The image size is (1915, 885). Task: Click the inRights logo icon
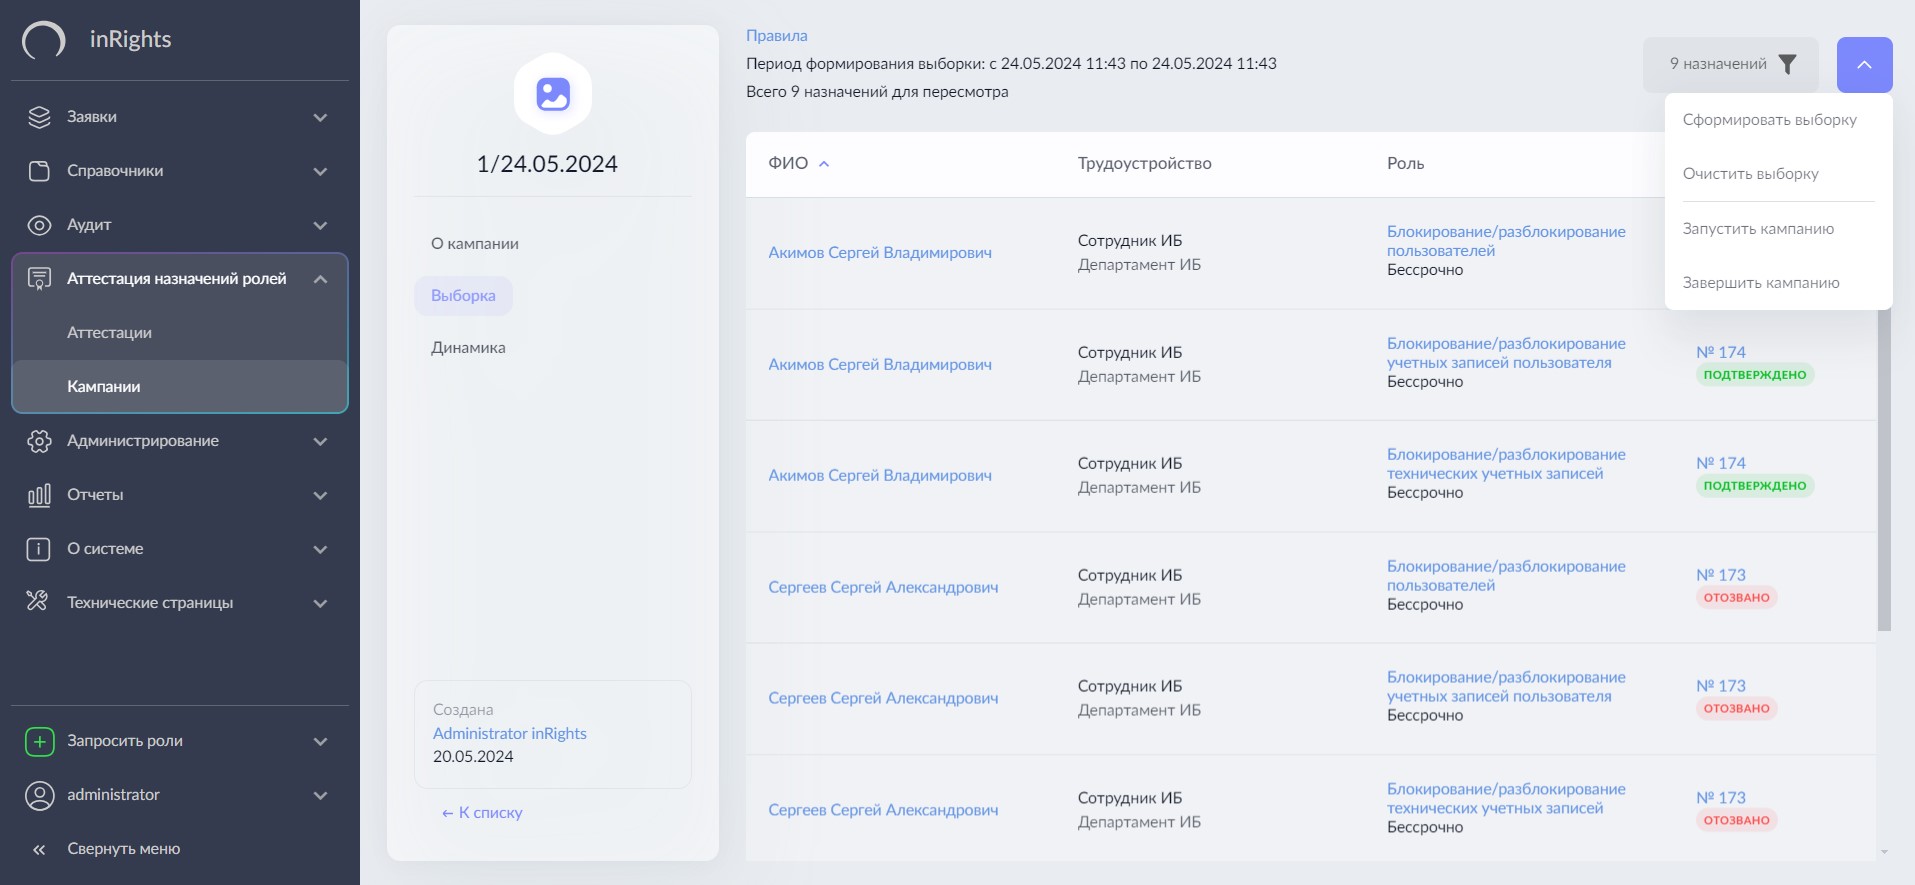[44, 40]
